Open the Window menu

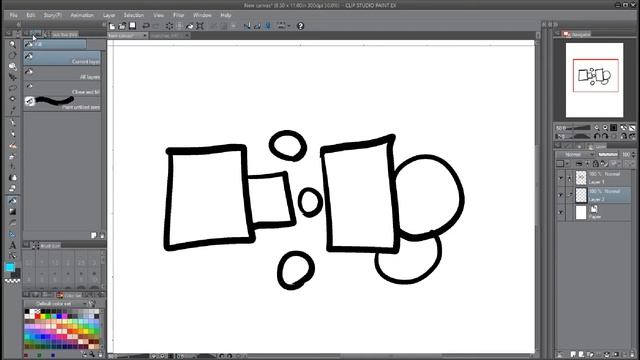[x=202, y=15]
